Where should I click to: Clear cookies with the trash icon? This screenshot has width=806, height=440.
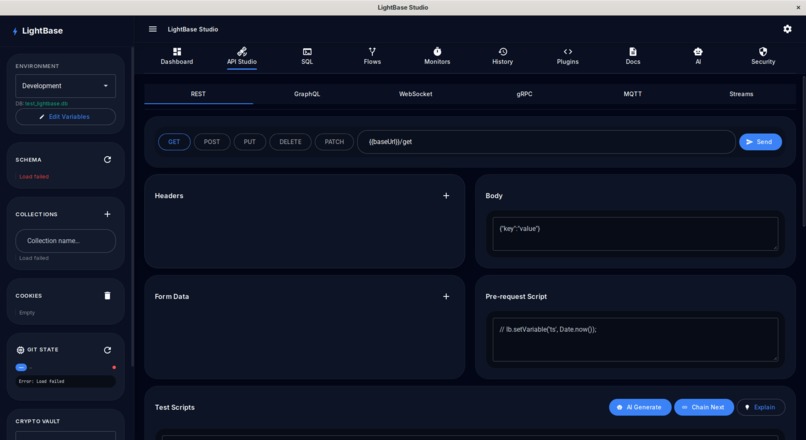(x=107, y=296)
